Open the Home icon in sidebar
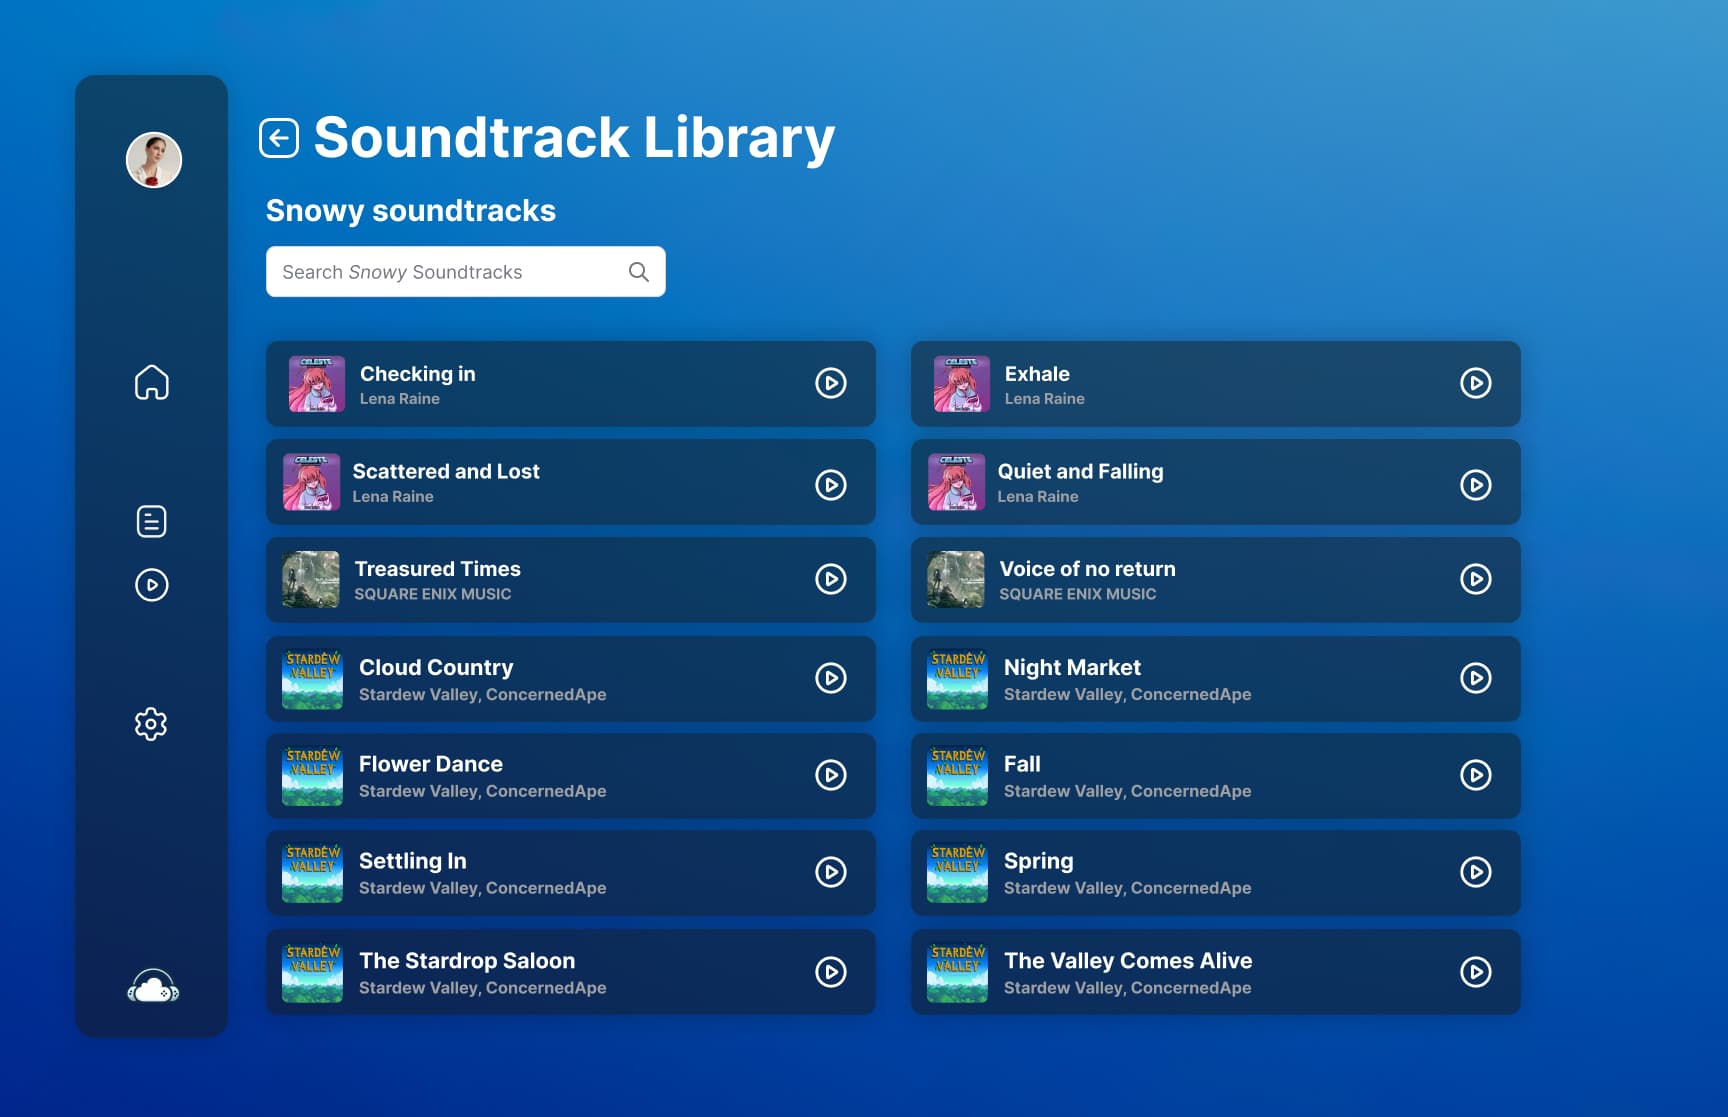 pos(152,382)
